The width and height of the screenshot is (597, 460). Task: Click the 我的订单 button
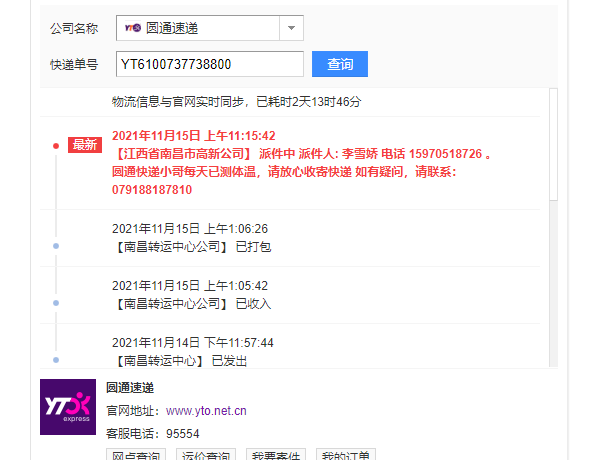click(x=346, y=455)
